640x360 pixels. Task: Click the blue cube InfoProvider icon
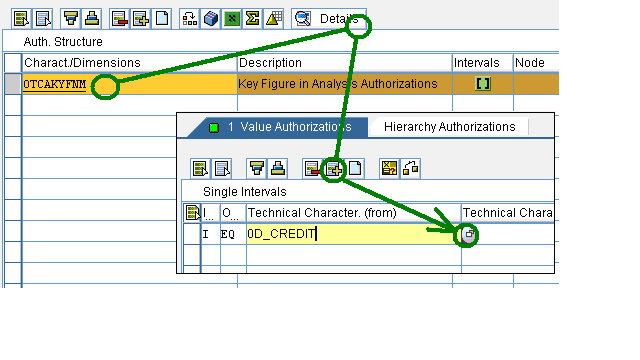[211, 19]
